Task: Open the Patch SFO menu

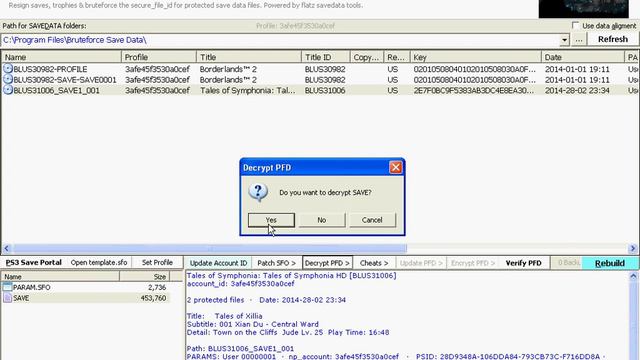Action: 276,263
